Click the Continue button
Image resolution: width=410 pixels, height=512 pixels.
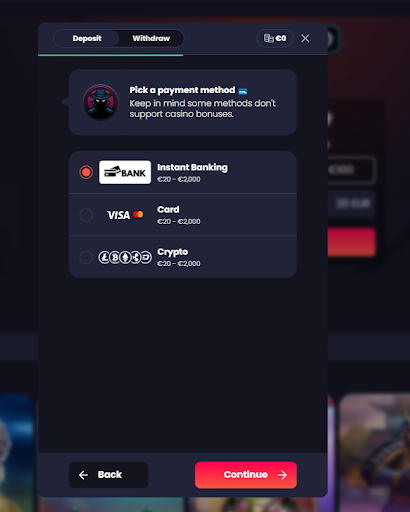pos(246,475)
